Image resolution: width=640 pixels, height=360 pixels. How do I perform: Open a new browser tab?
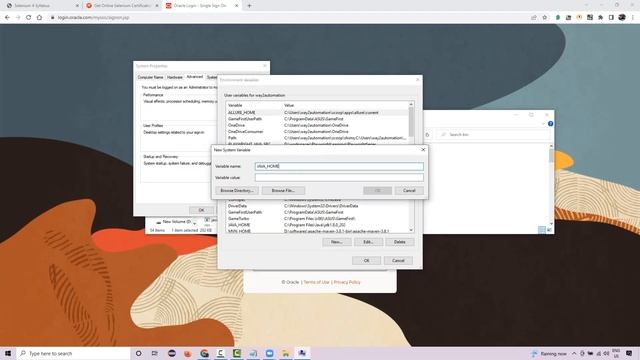click(x=249, y=6)
